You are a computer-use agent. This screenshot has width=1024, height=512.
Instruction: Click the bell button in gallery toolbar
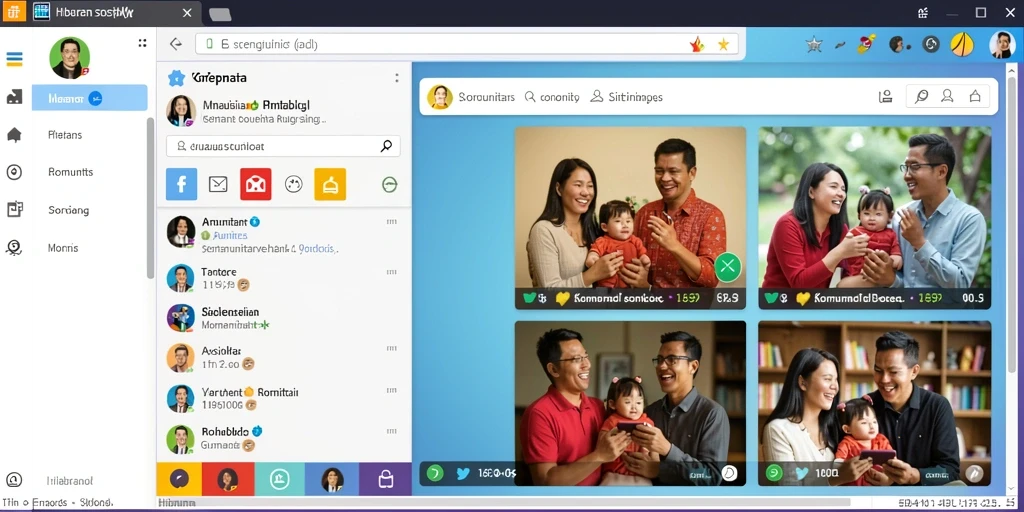click(975, 97)
